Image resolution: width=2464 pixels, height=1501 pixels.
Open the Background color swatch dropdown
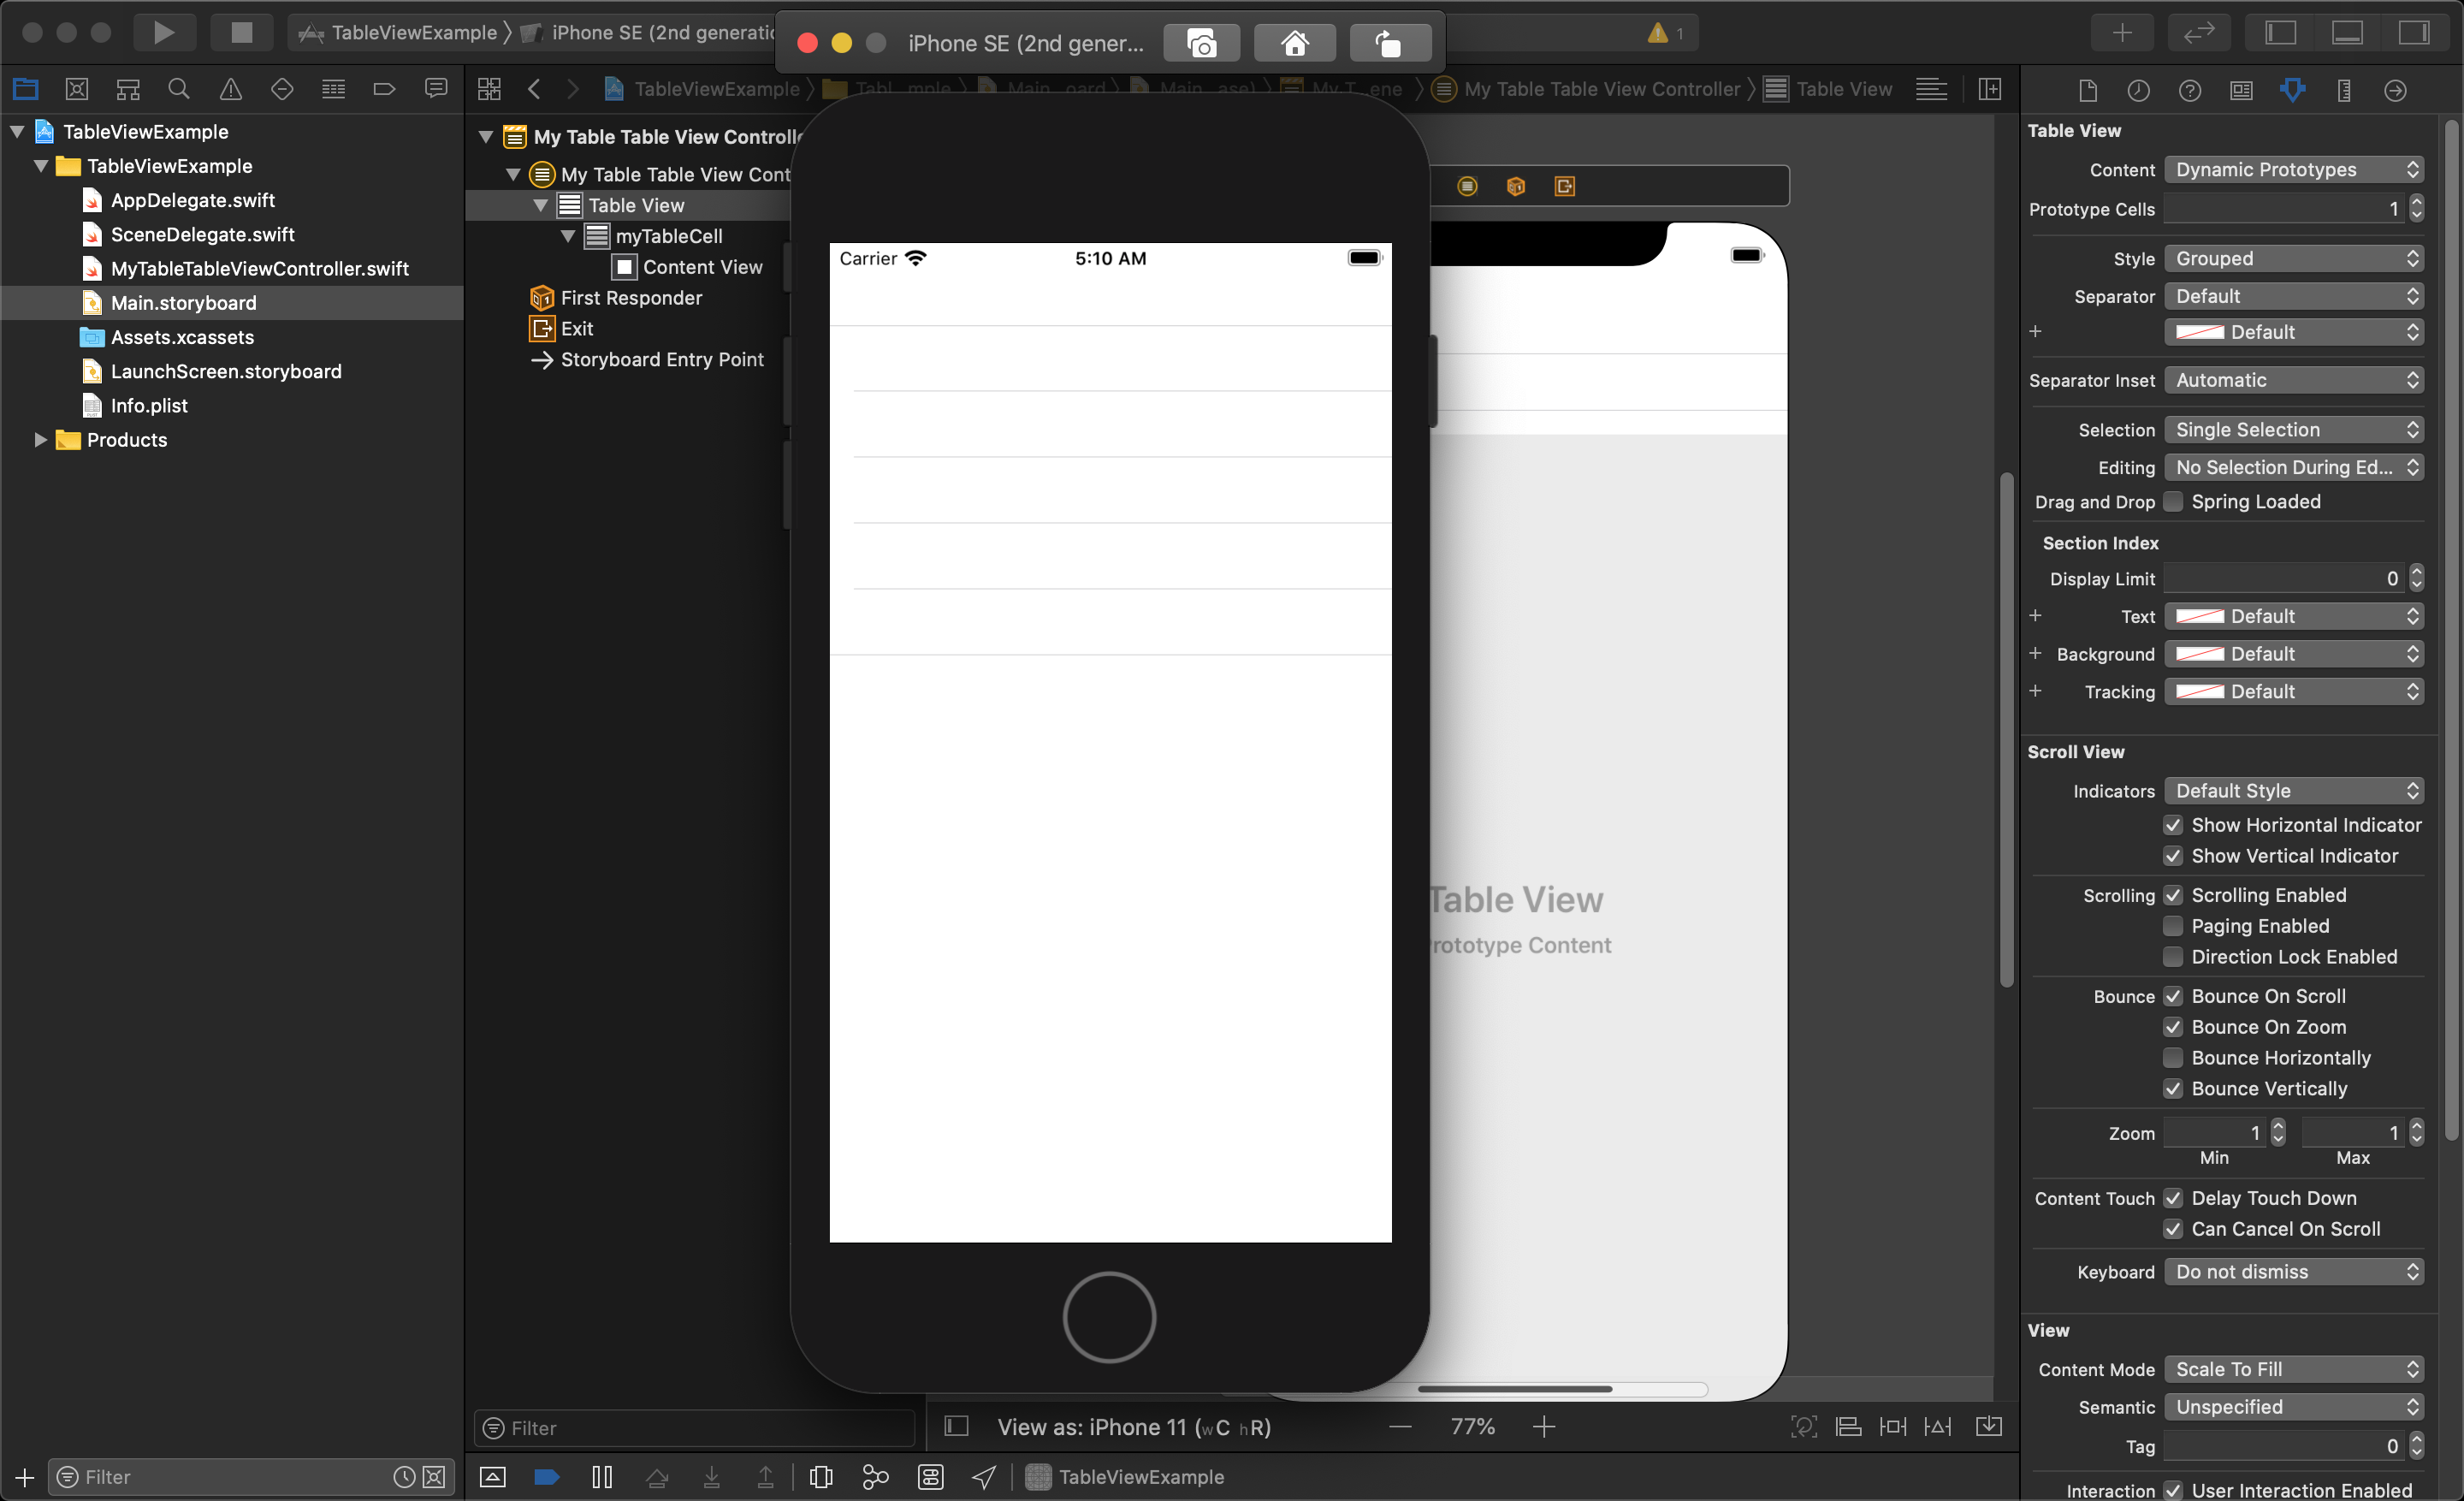pos(2294,654)
